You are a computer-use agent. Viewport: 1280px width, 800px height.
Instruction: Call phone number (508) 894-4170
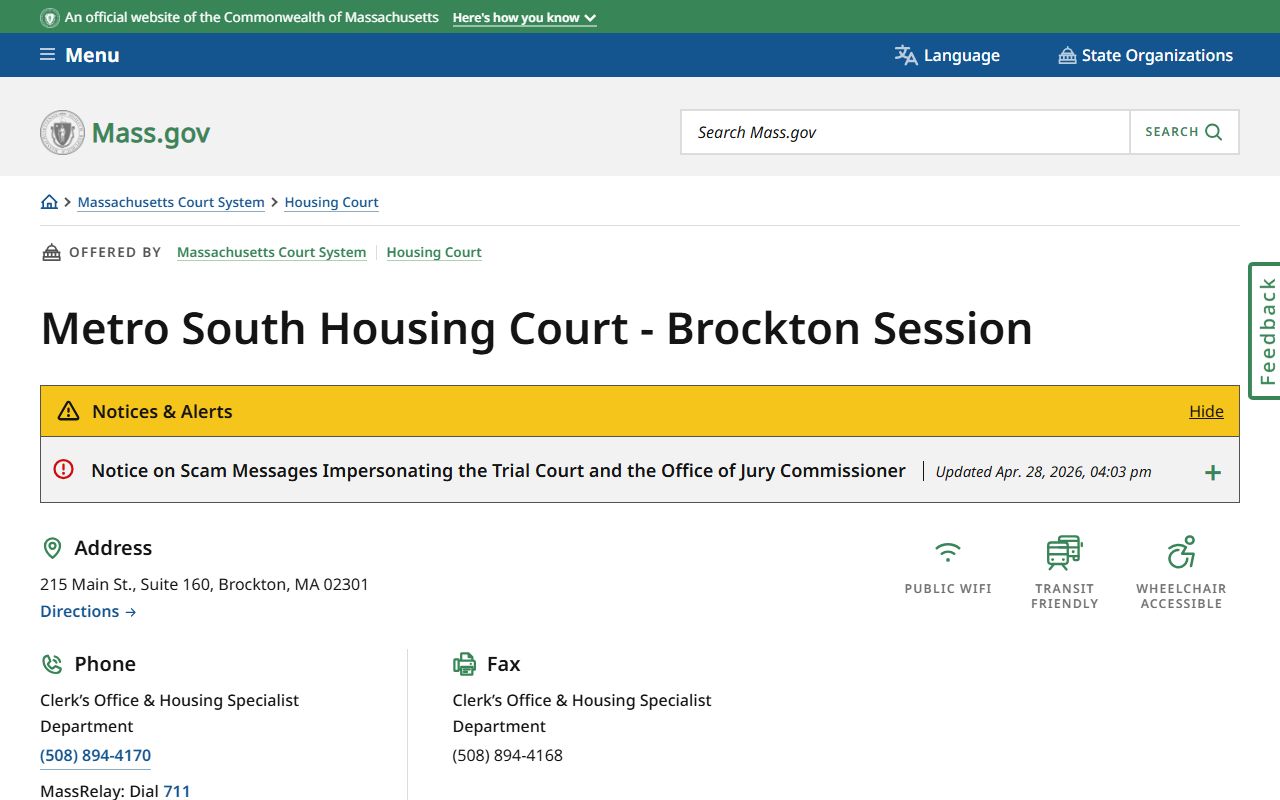pos(95,755)
